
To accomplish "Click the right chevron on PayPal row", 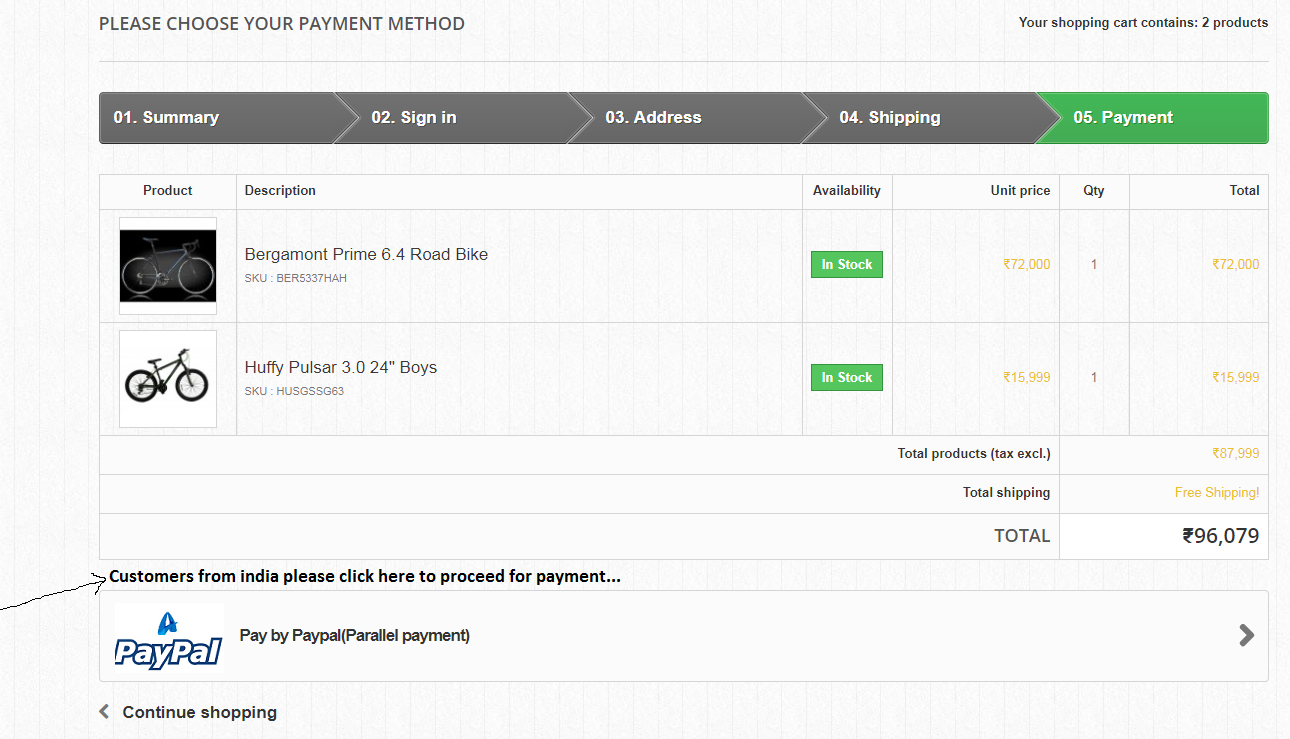I will [1246, 635].
